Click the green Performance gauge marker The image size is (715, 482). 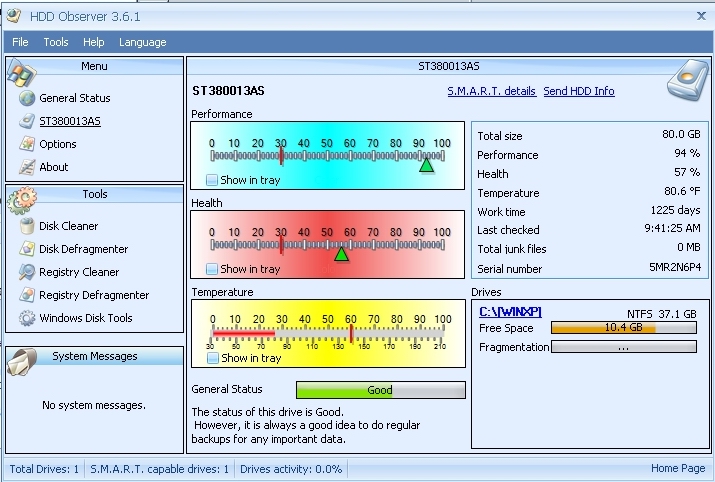point(426,165)
